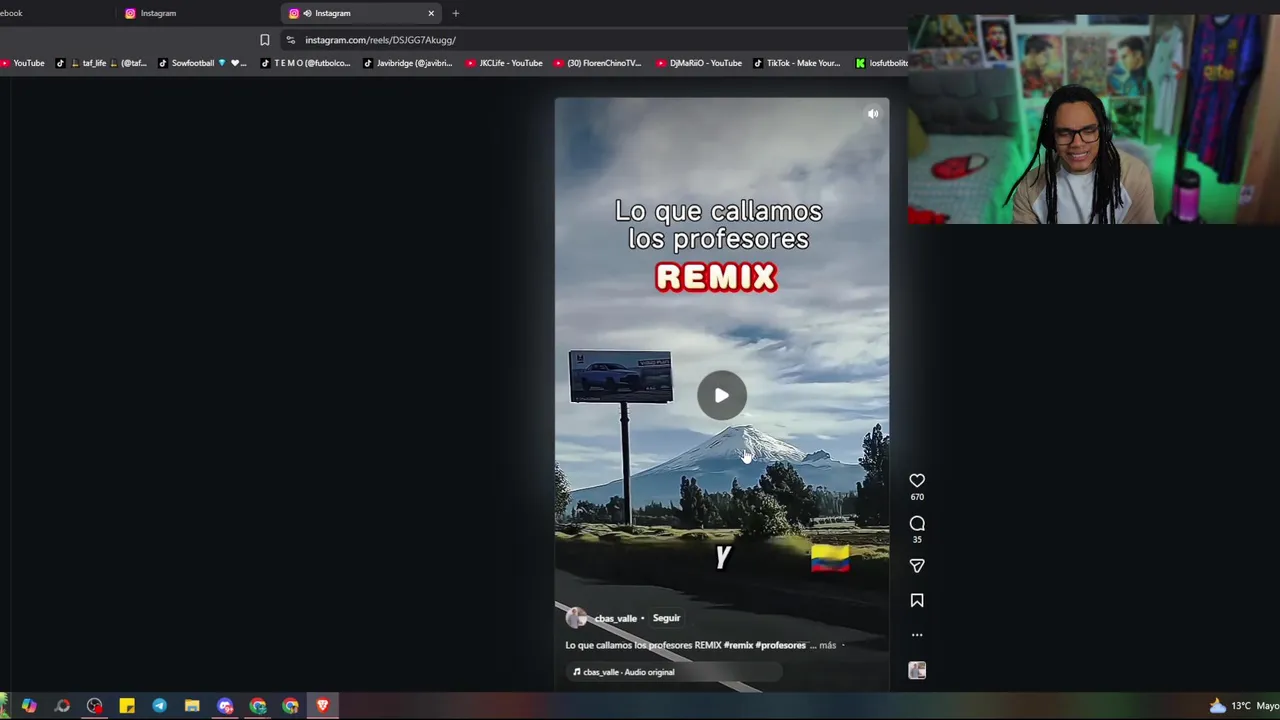Image resolution: width=1280 pixels, height=720 pixels.
Task: Open cbas_valle profile avatar
Action: click(x=577, y=618)
